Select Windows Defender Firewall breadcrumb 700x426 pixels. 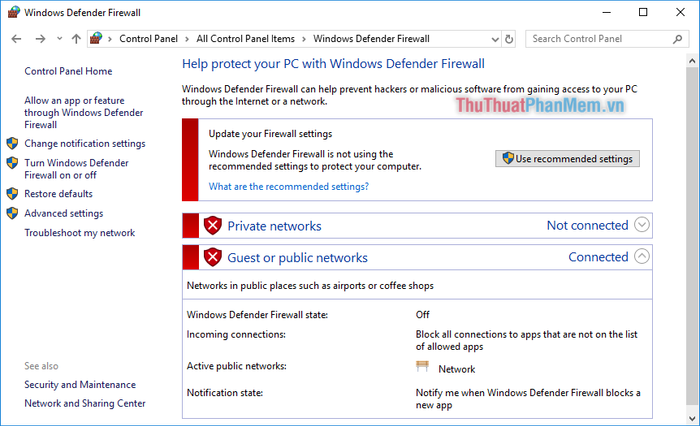click(371, 39)
